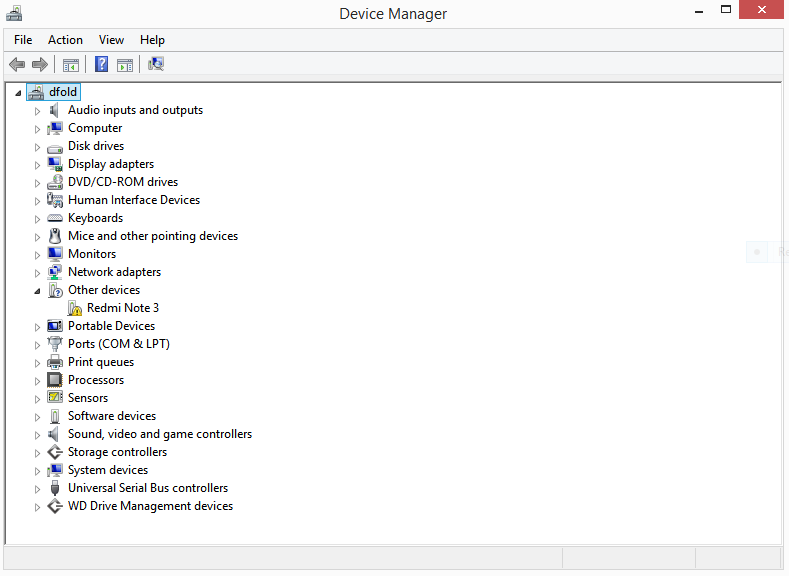Image resolution: width=789 pixels, height=576 pixels.
Task: Click the Redmi Note 3 warning icon
Action: coord(75,308)
